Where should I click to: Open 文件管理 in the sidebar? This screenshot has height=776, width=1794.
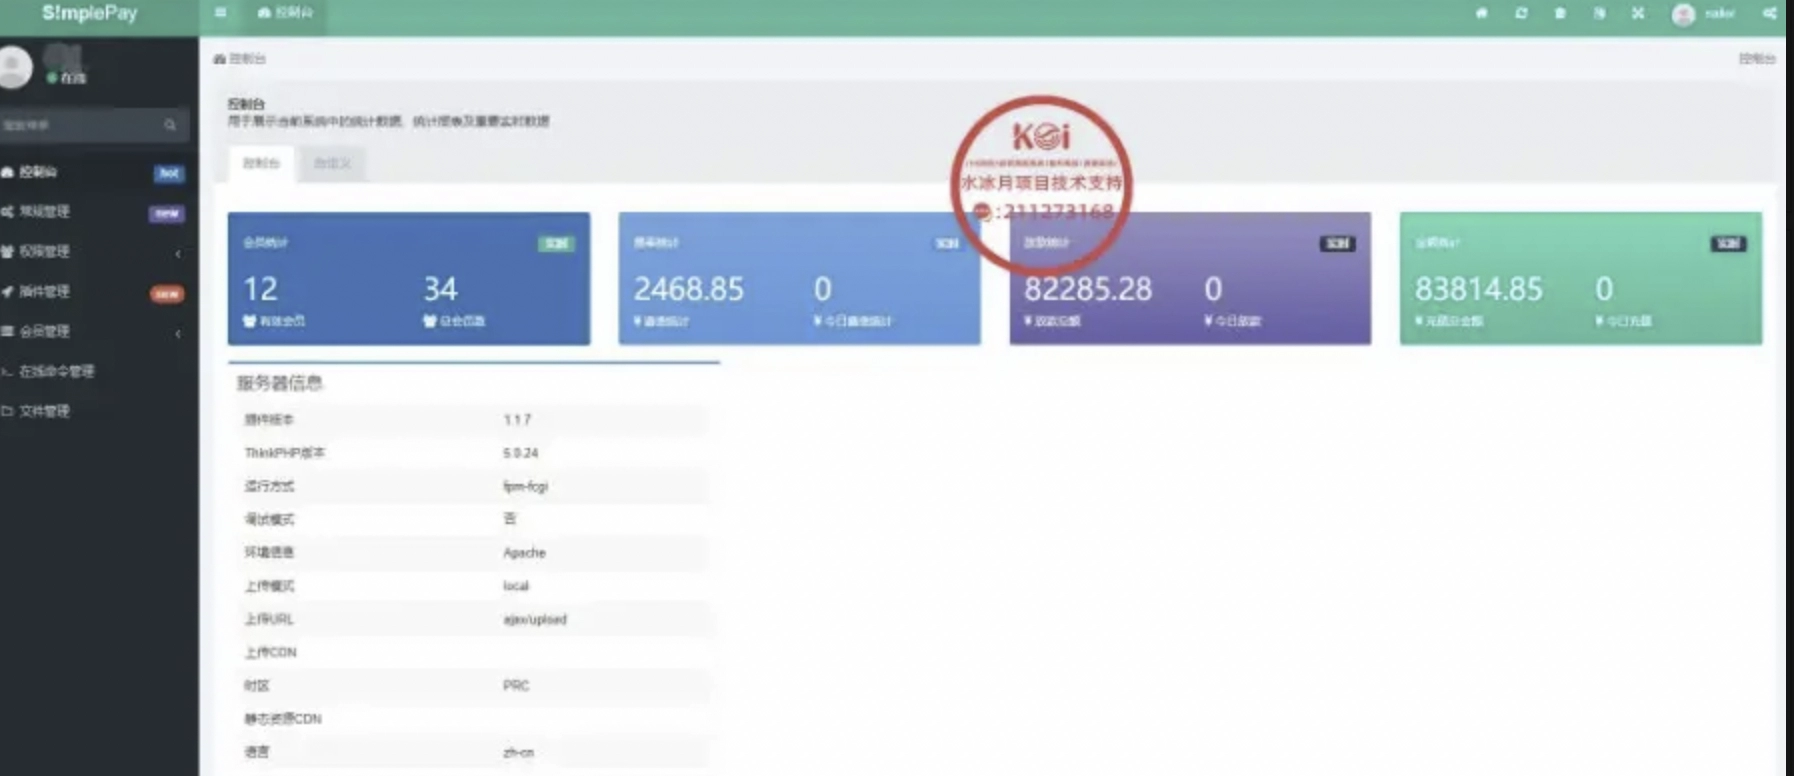[45, 411]
